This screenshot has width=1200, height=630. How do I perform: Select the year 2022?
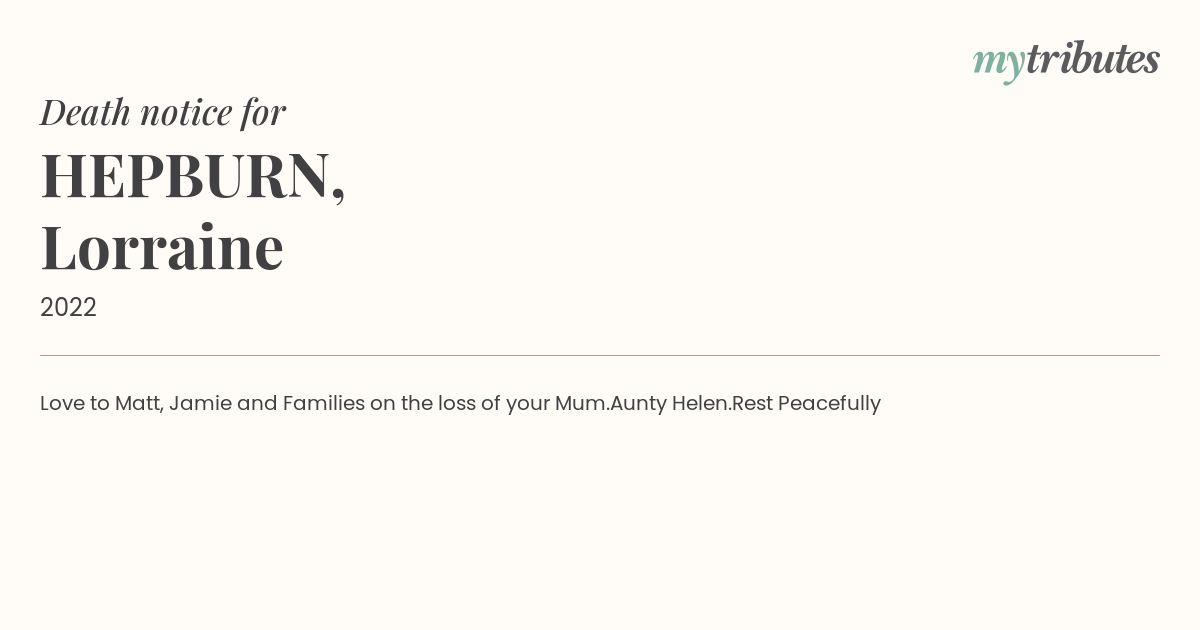[x=68, y=307]
